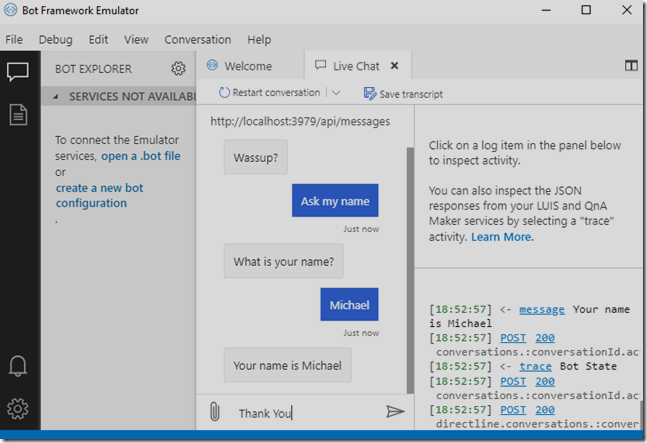This screenshot has height=443, width=647.
Task: Open the transcripts document icon in sidebar
Action: (x=18, y=115)
